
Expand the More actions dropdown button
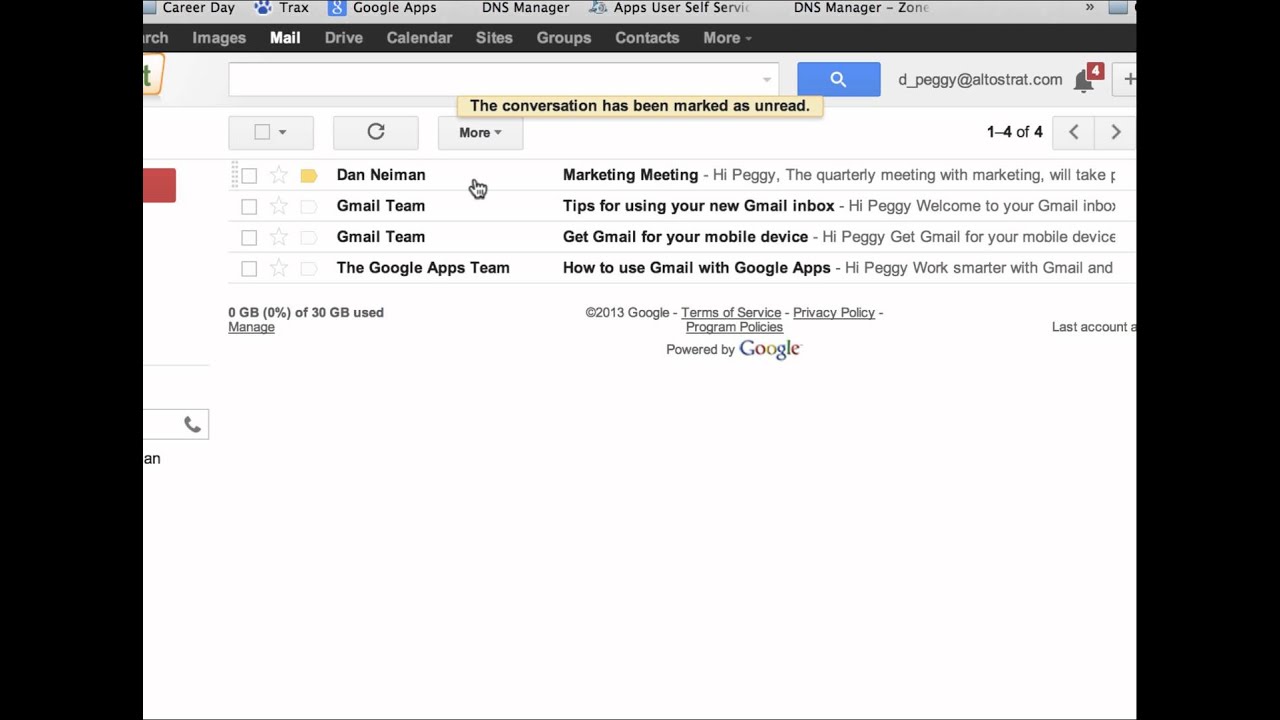pos(480,132)
